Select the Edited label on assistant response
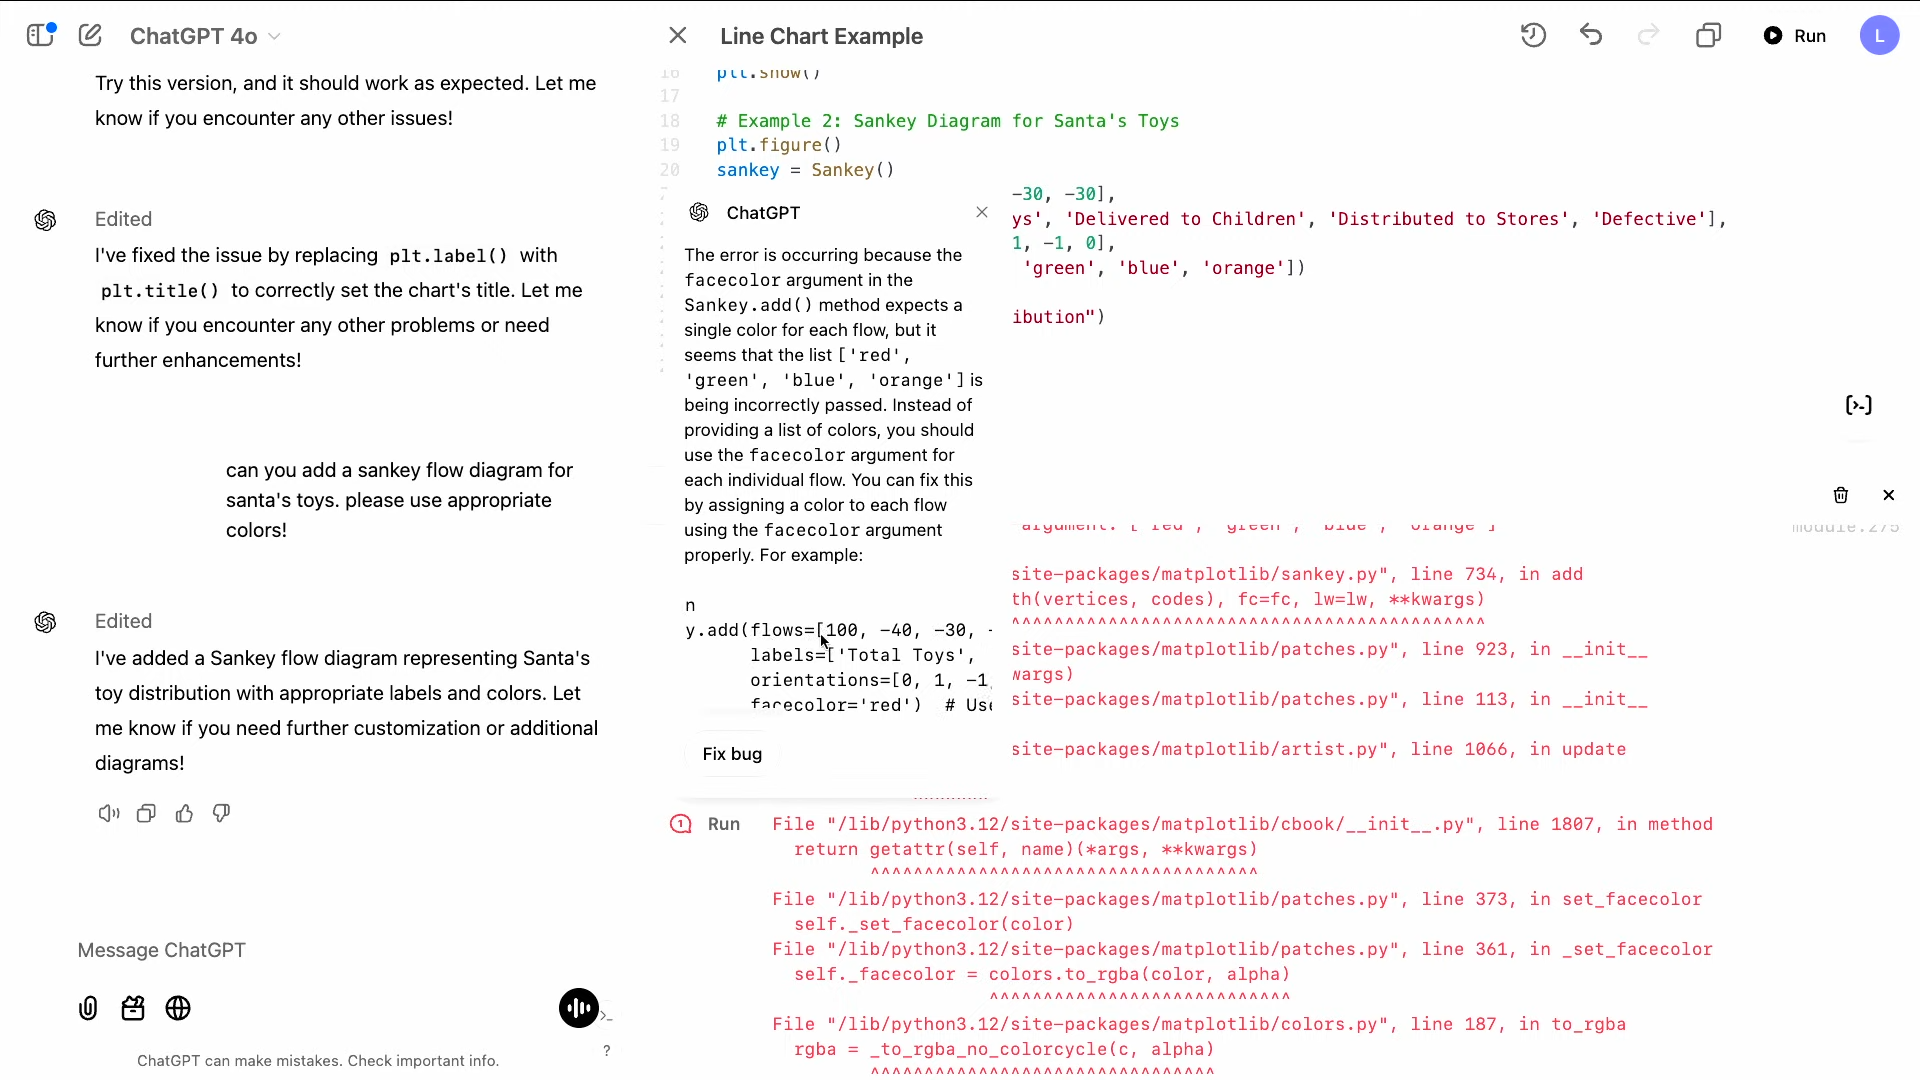Image resolution: width=1920 pixels, height=1080 pixels. (123, 621)
